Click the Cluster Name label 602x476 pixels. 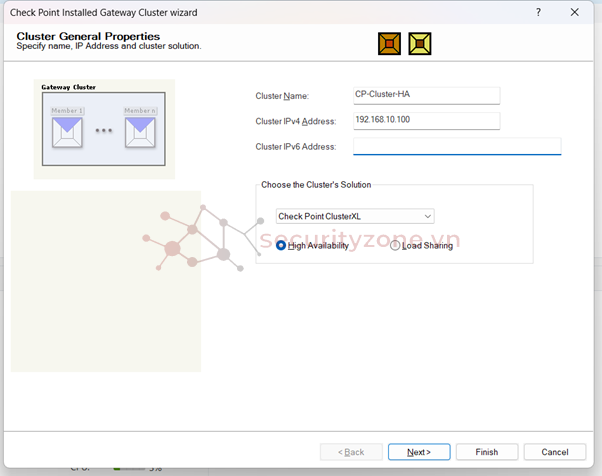282,96
